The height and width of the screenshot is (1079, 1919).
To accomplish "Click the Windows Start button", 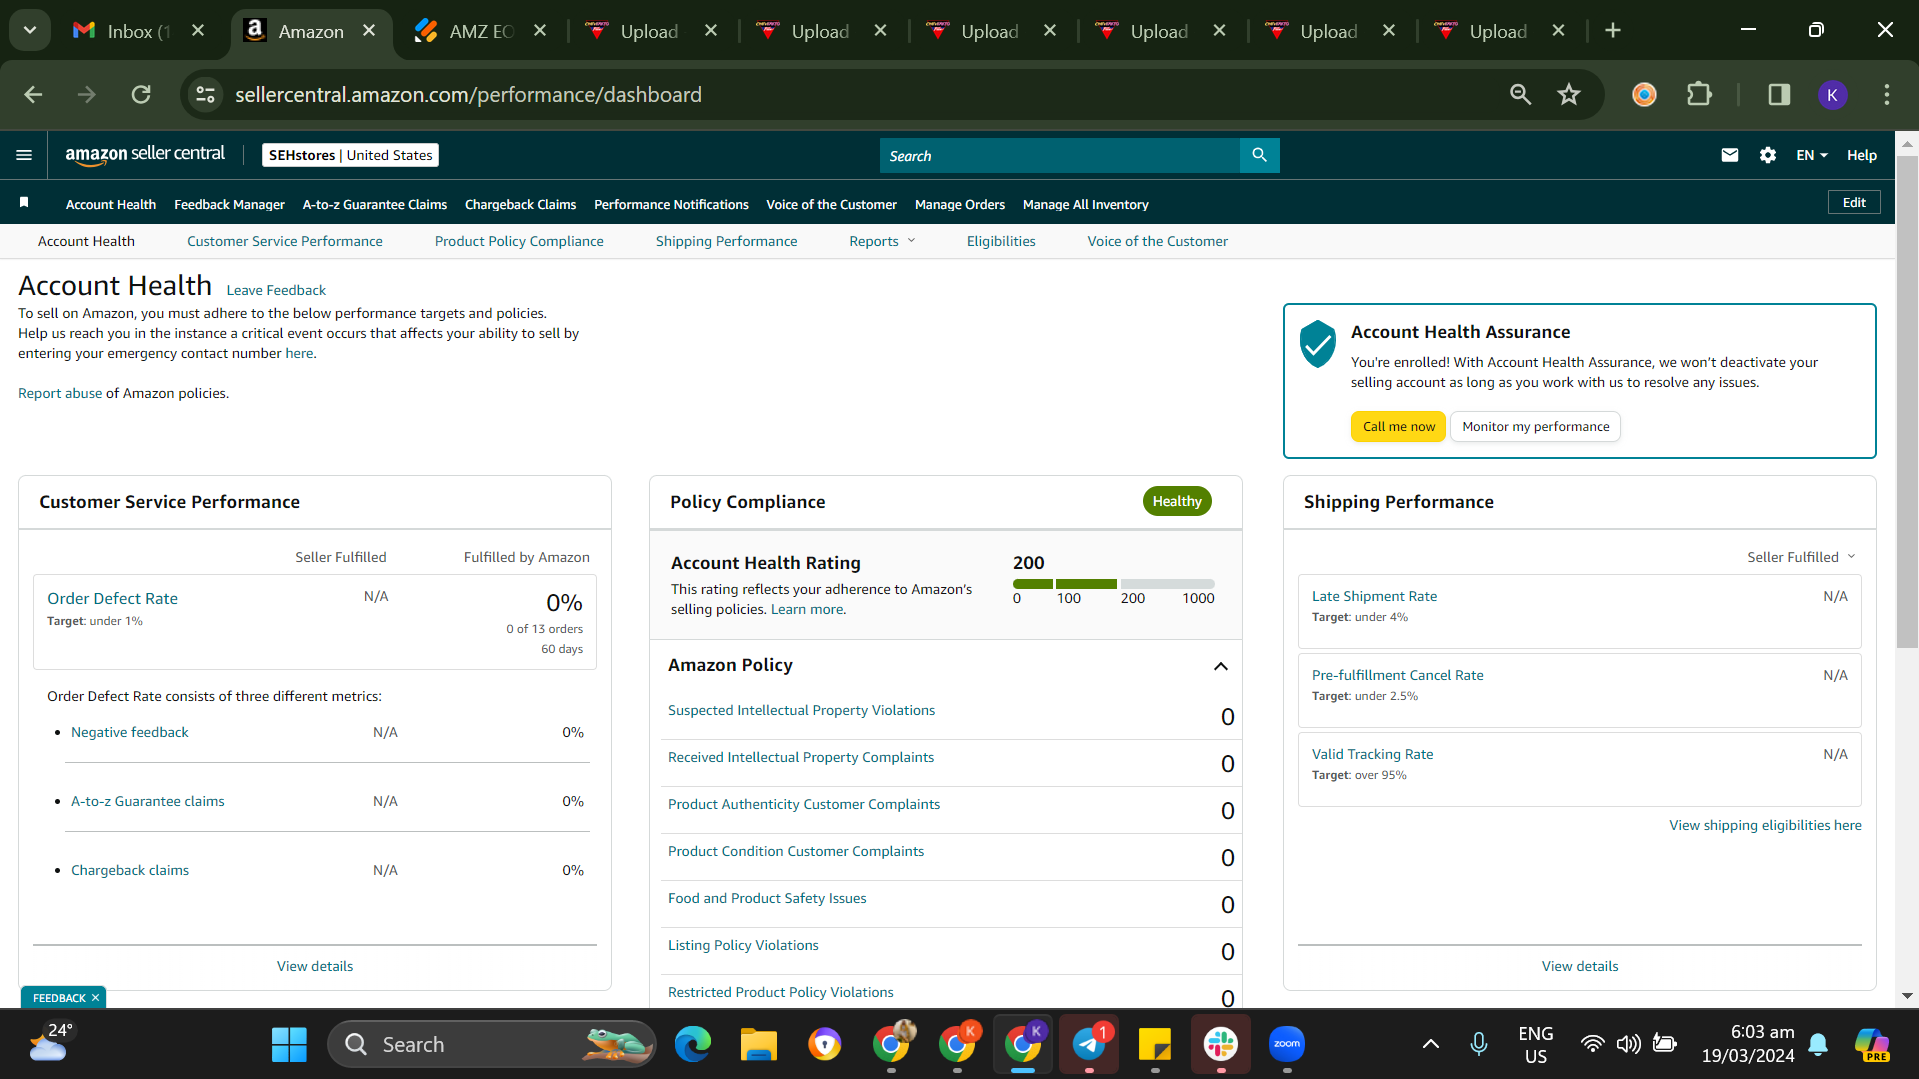I will tap(289, 1045).
